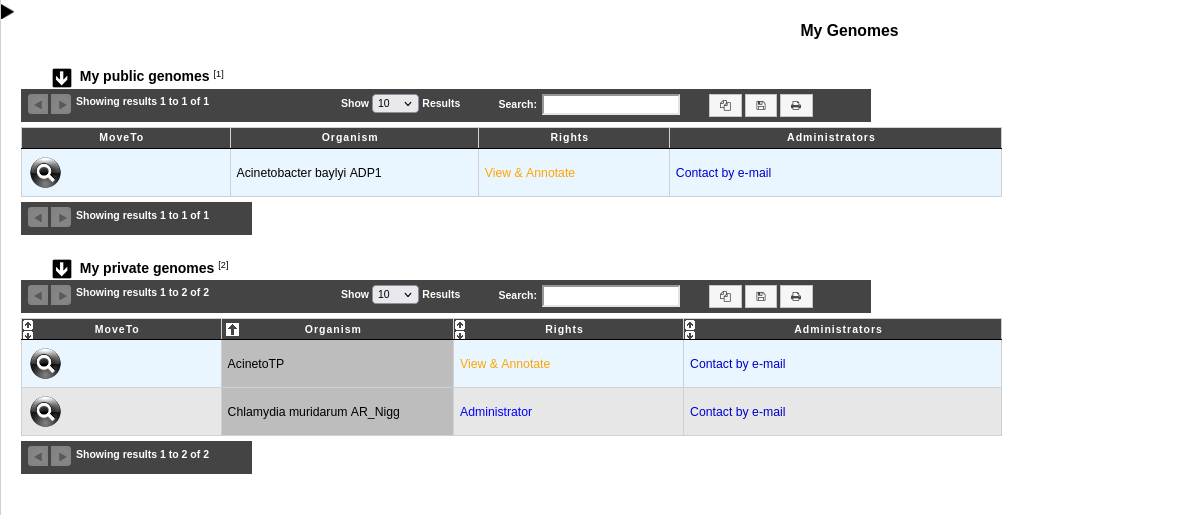Image resolution: width=1195 pixels, height=515 pixels.
Task: Click Organism header in public genomes table
Action: (x=354, y=138)
